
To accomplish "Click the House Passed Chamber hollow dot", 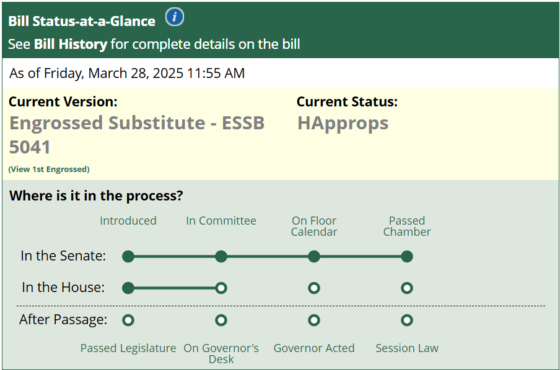I will click(x=407, y=288).
